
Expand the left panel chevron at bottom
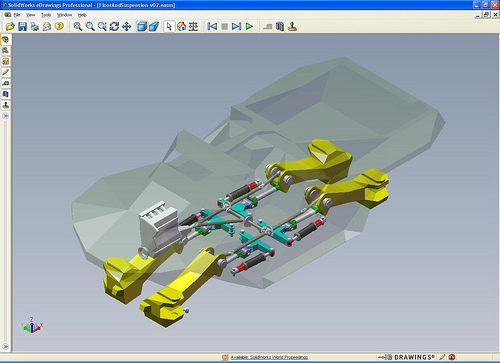click(5, 347)
